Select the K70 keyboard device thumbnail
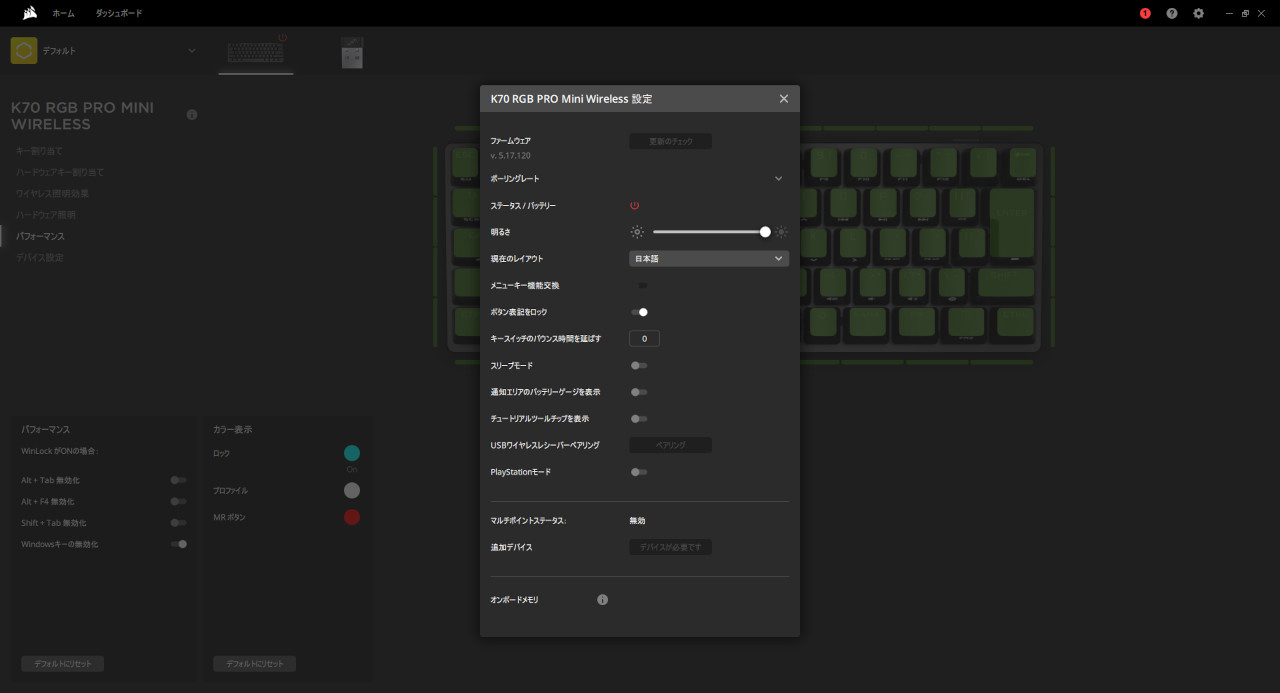1280x693 pixels. (x=256, y=52)
